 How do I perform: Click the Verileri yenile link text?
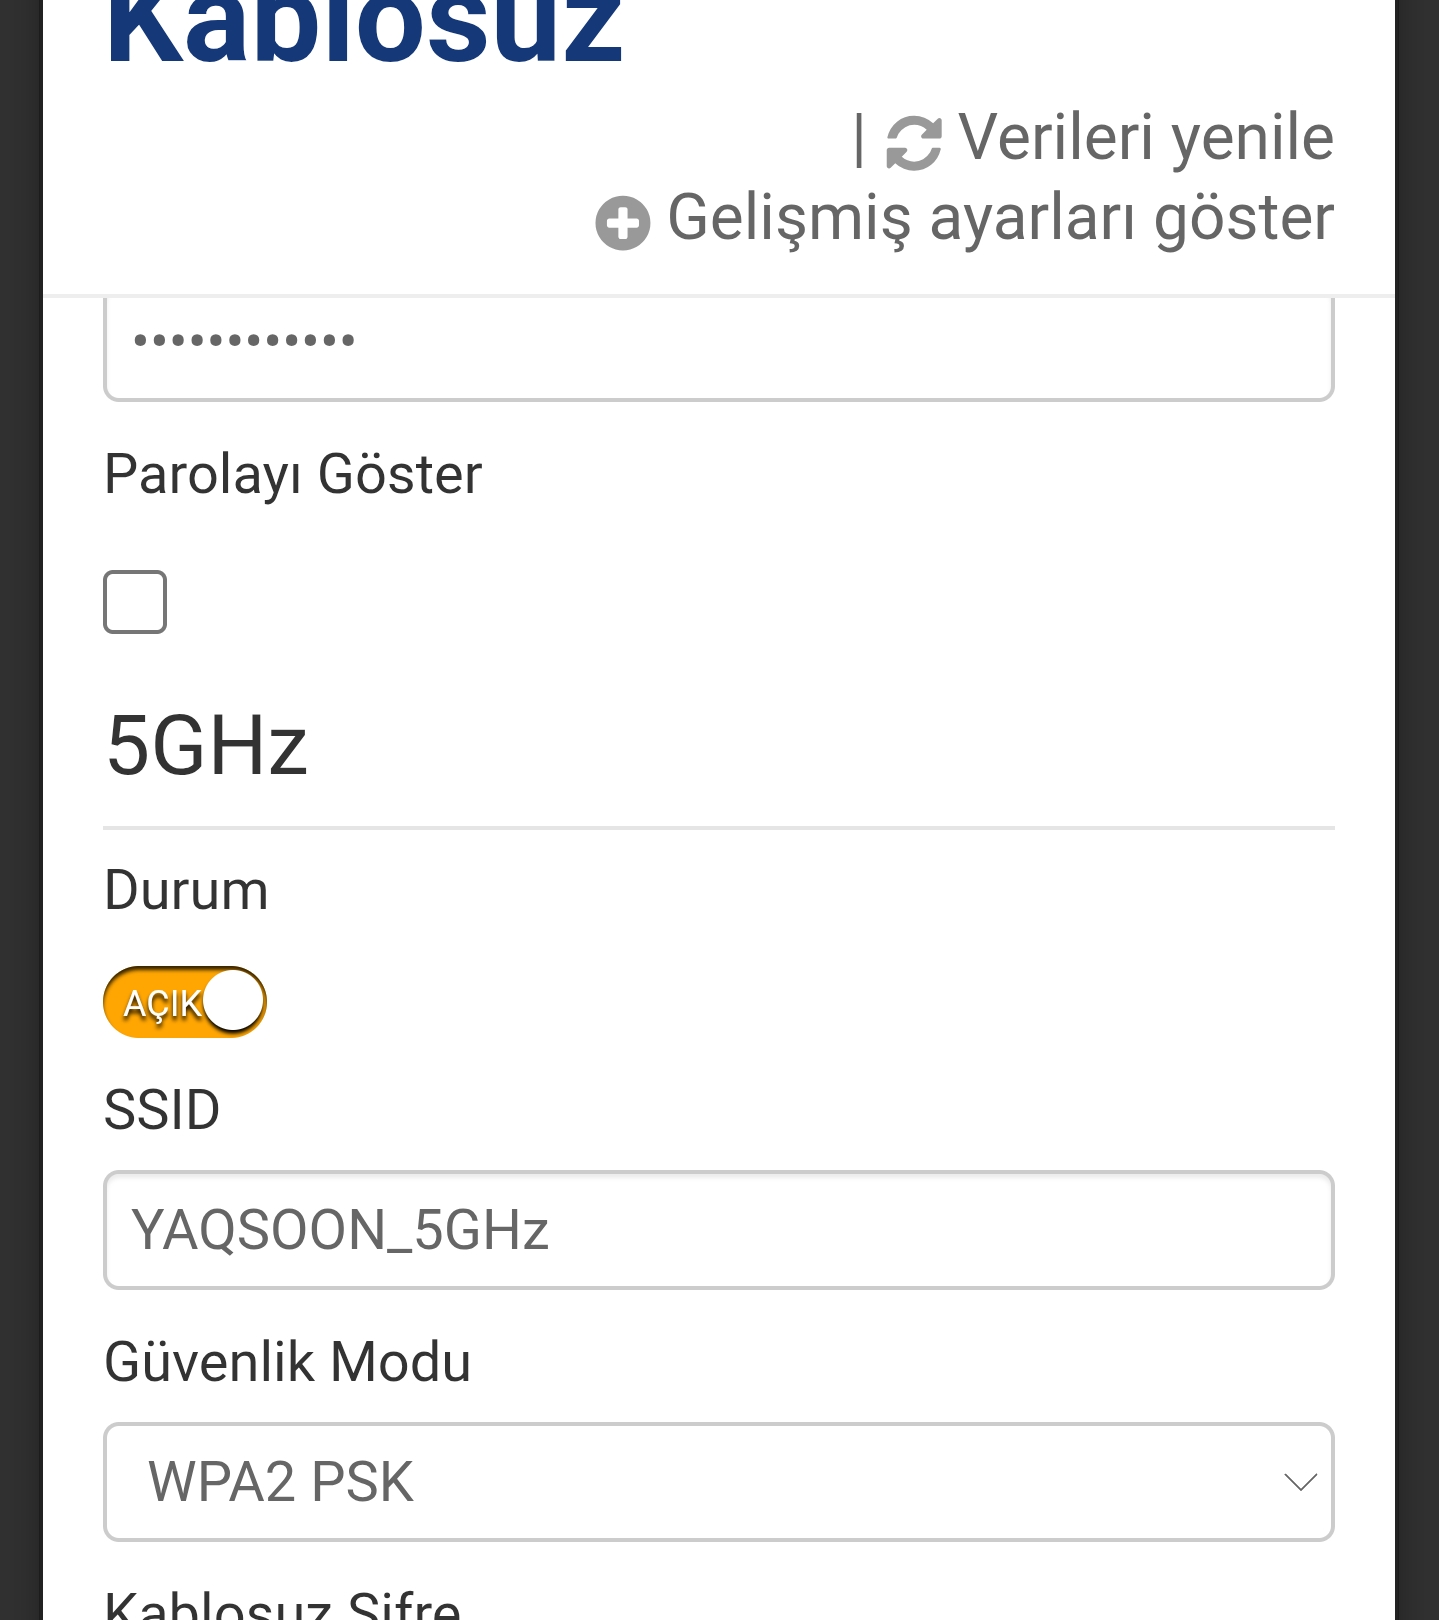pyautogui.click(x=1145, y=137)
